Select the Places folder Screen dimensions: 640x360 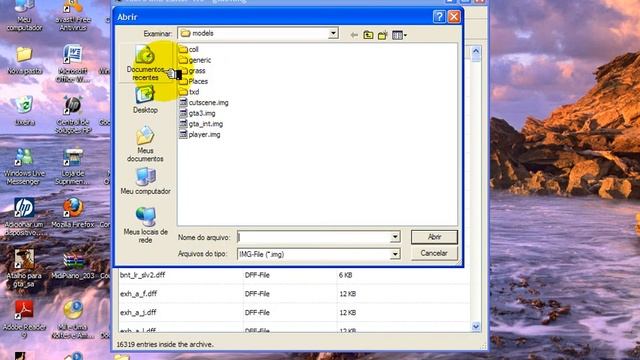coord(193,81)
